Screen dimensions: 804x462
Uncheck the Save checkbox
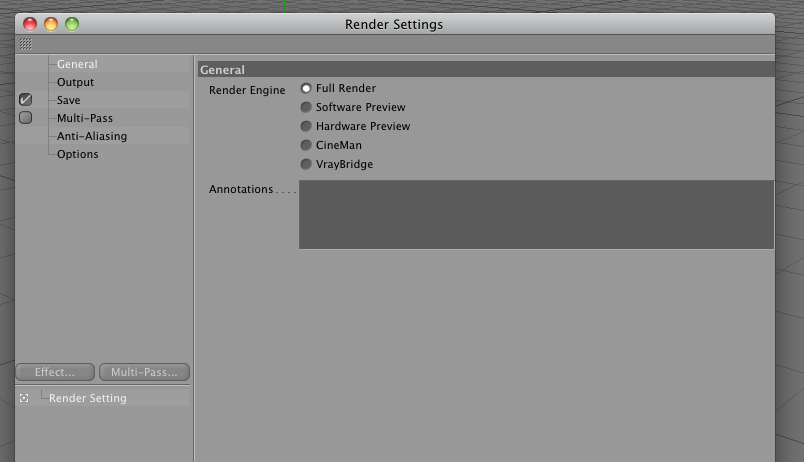pos(26,100)
